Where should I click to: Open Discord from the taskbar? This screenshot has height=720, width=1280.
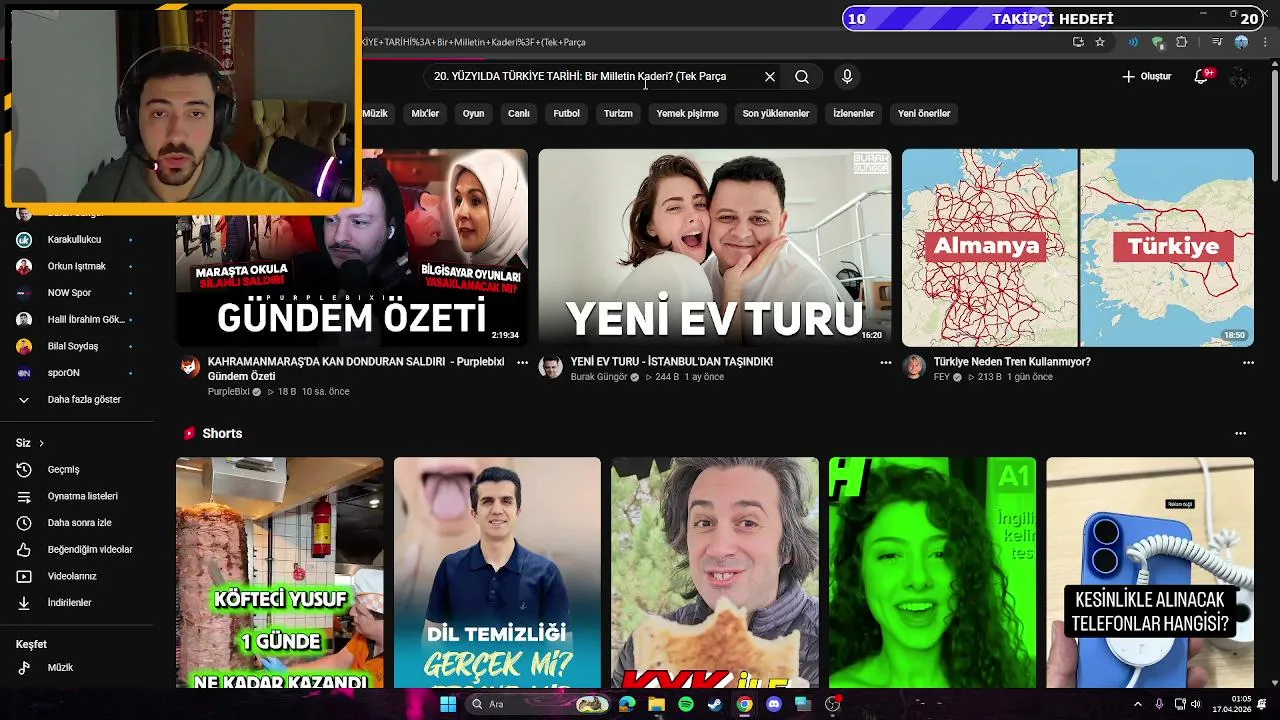[x=773, y=704]
